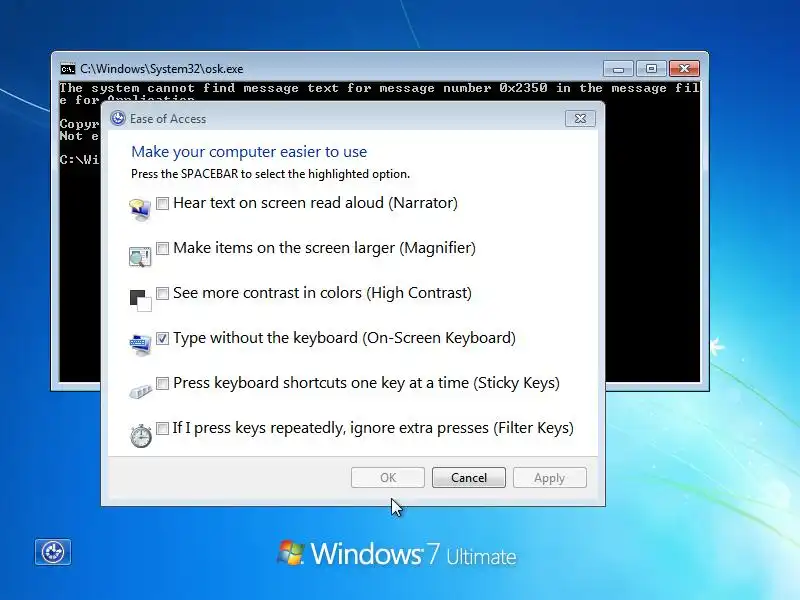The width and height of the screenshot is (800, 600).
Task: Click 'Hear text on screen read aloud (Narrator)' label
Action: point(315,203)
